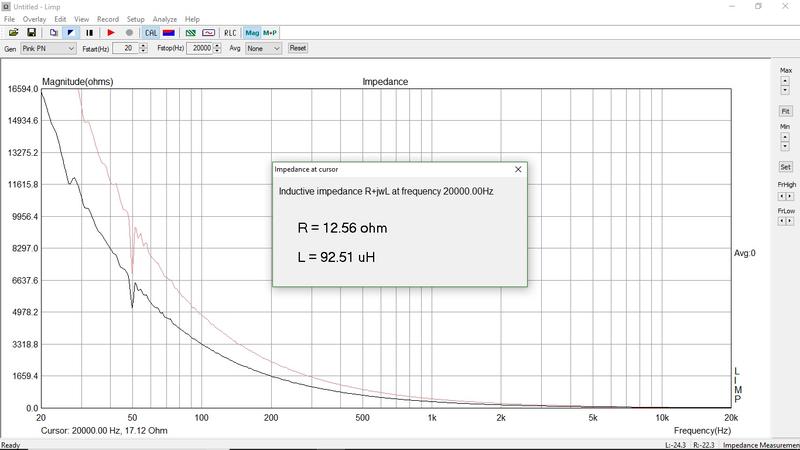Click the Copy icon in toolbar
The width and height of the screenshot is (800, 450).
pos(53,32)
